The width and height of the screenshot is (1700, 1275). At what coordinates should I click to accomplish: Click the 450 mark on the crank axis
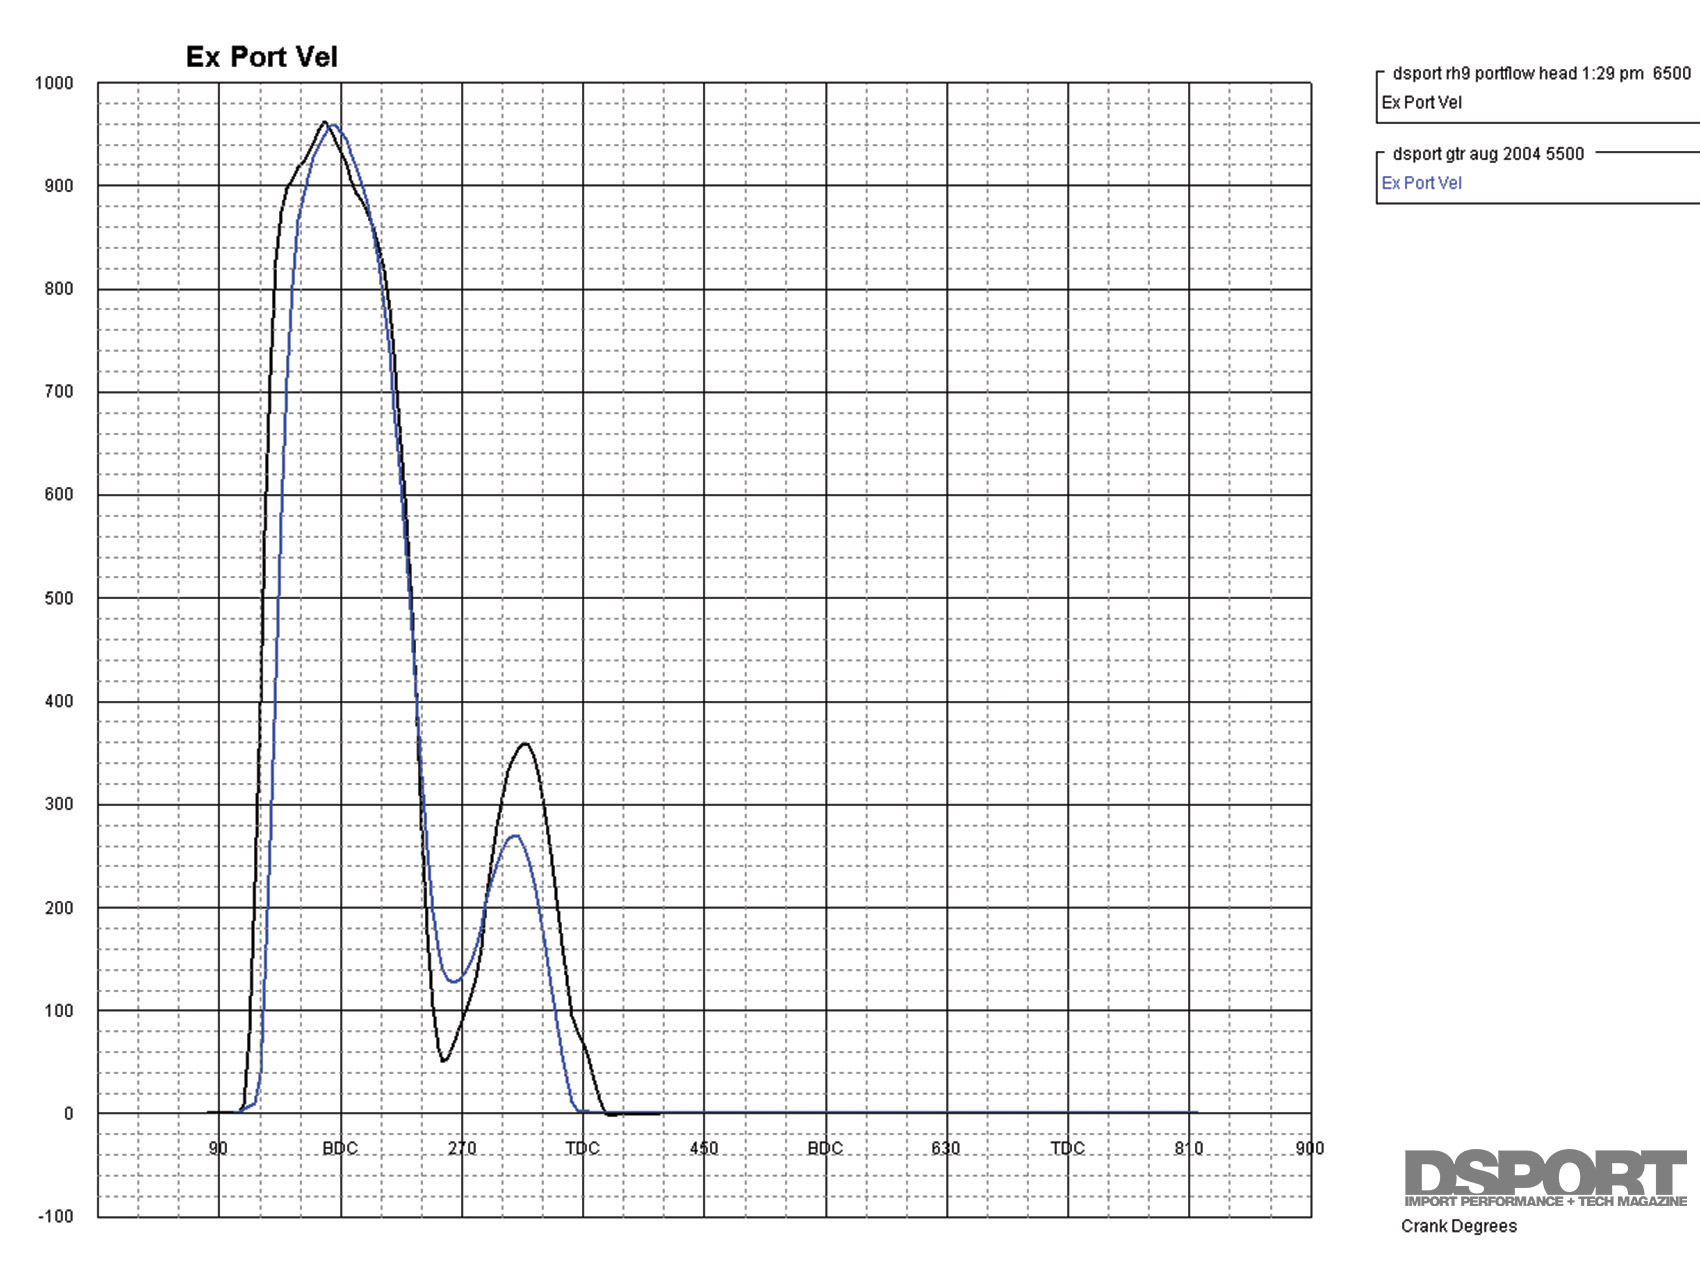click(704, 1148)
